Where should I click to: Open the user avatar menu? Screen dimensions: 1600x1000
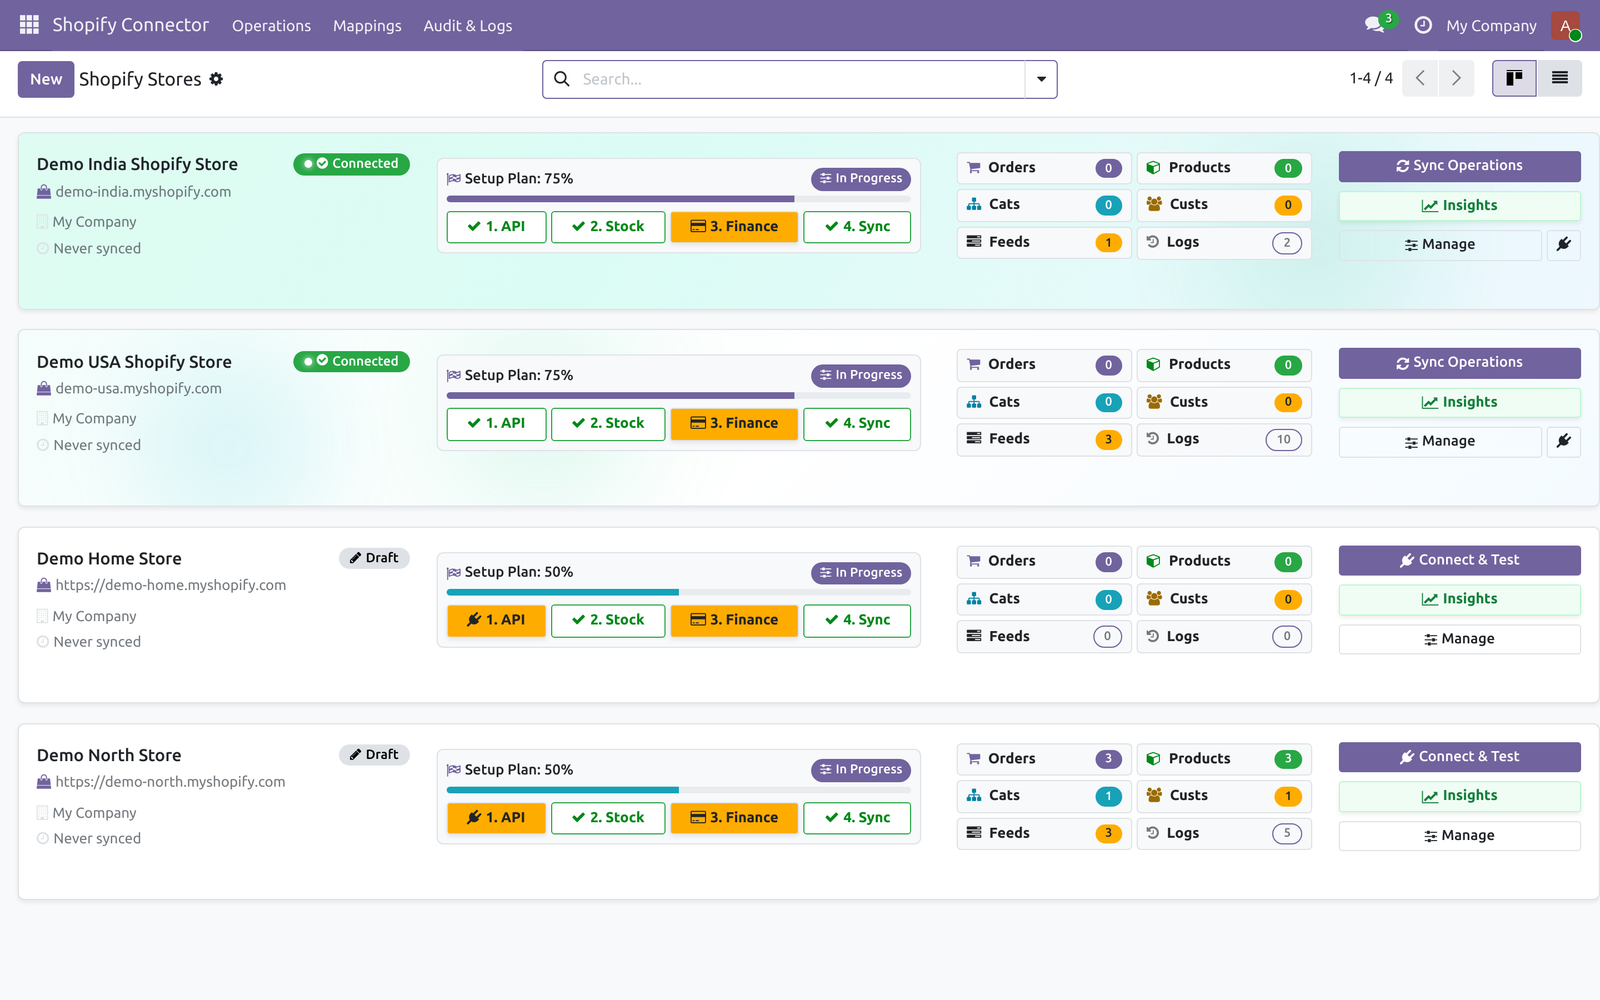point(1566,25)
